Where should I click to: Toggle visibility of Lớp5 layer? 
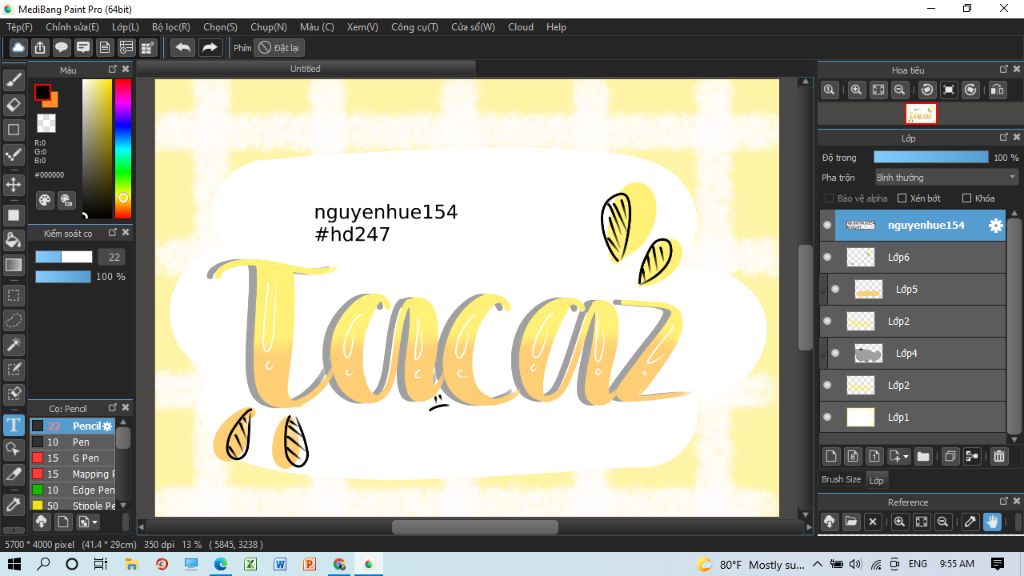(x=835, y=289)
